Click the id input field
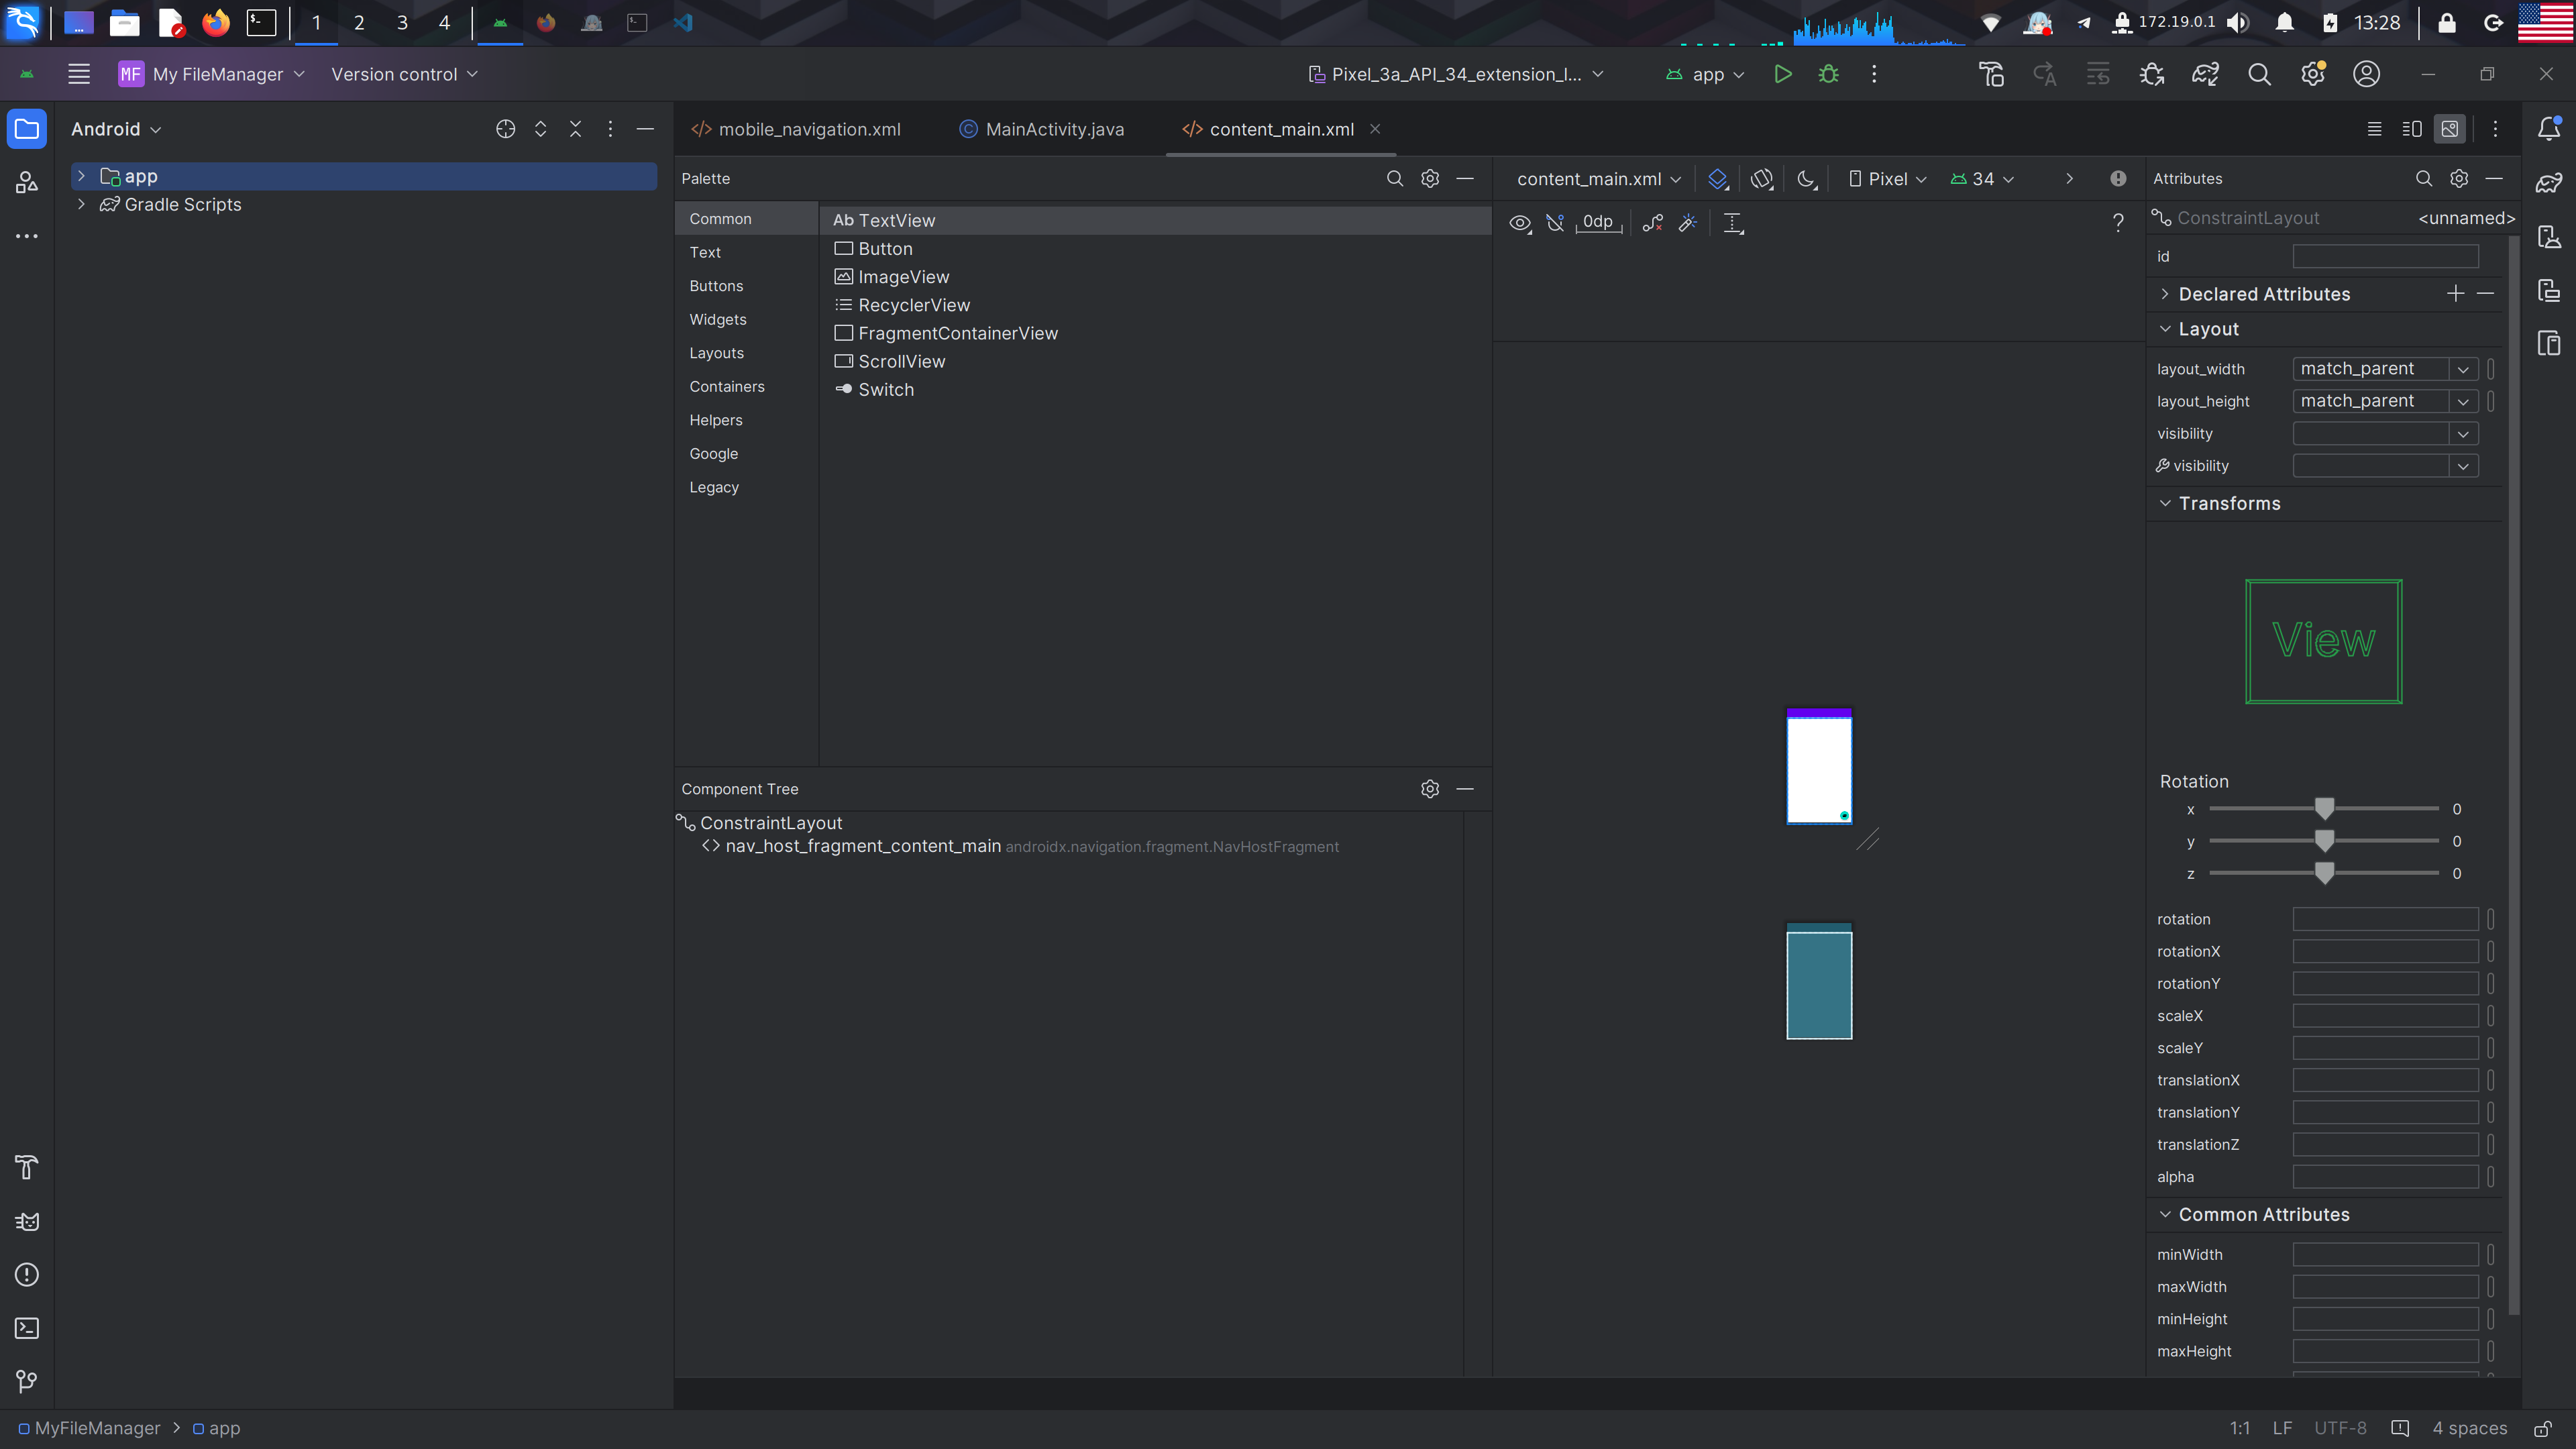This screenshot has height=1449, width=2576. tap(2385, 257)
